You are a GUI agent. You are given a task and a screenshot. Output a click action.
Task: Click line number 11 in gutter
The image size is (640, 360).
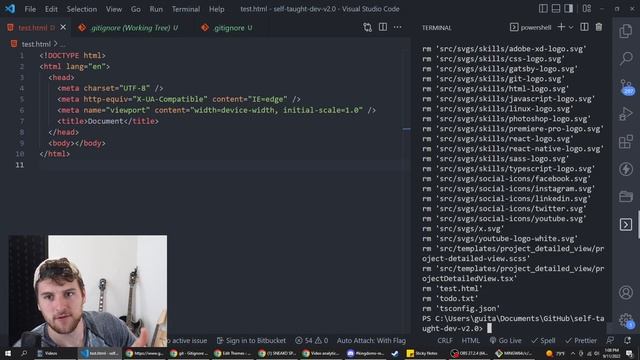20,165
